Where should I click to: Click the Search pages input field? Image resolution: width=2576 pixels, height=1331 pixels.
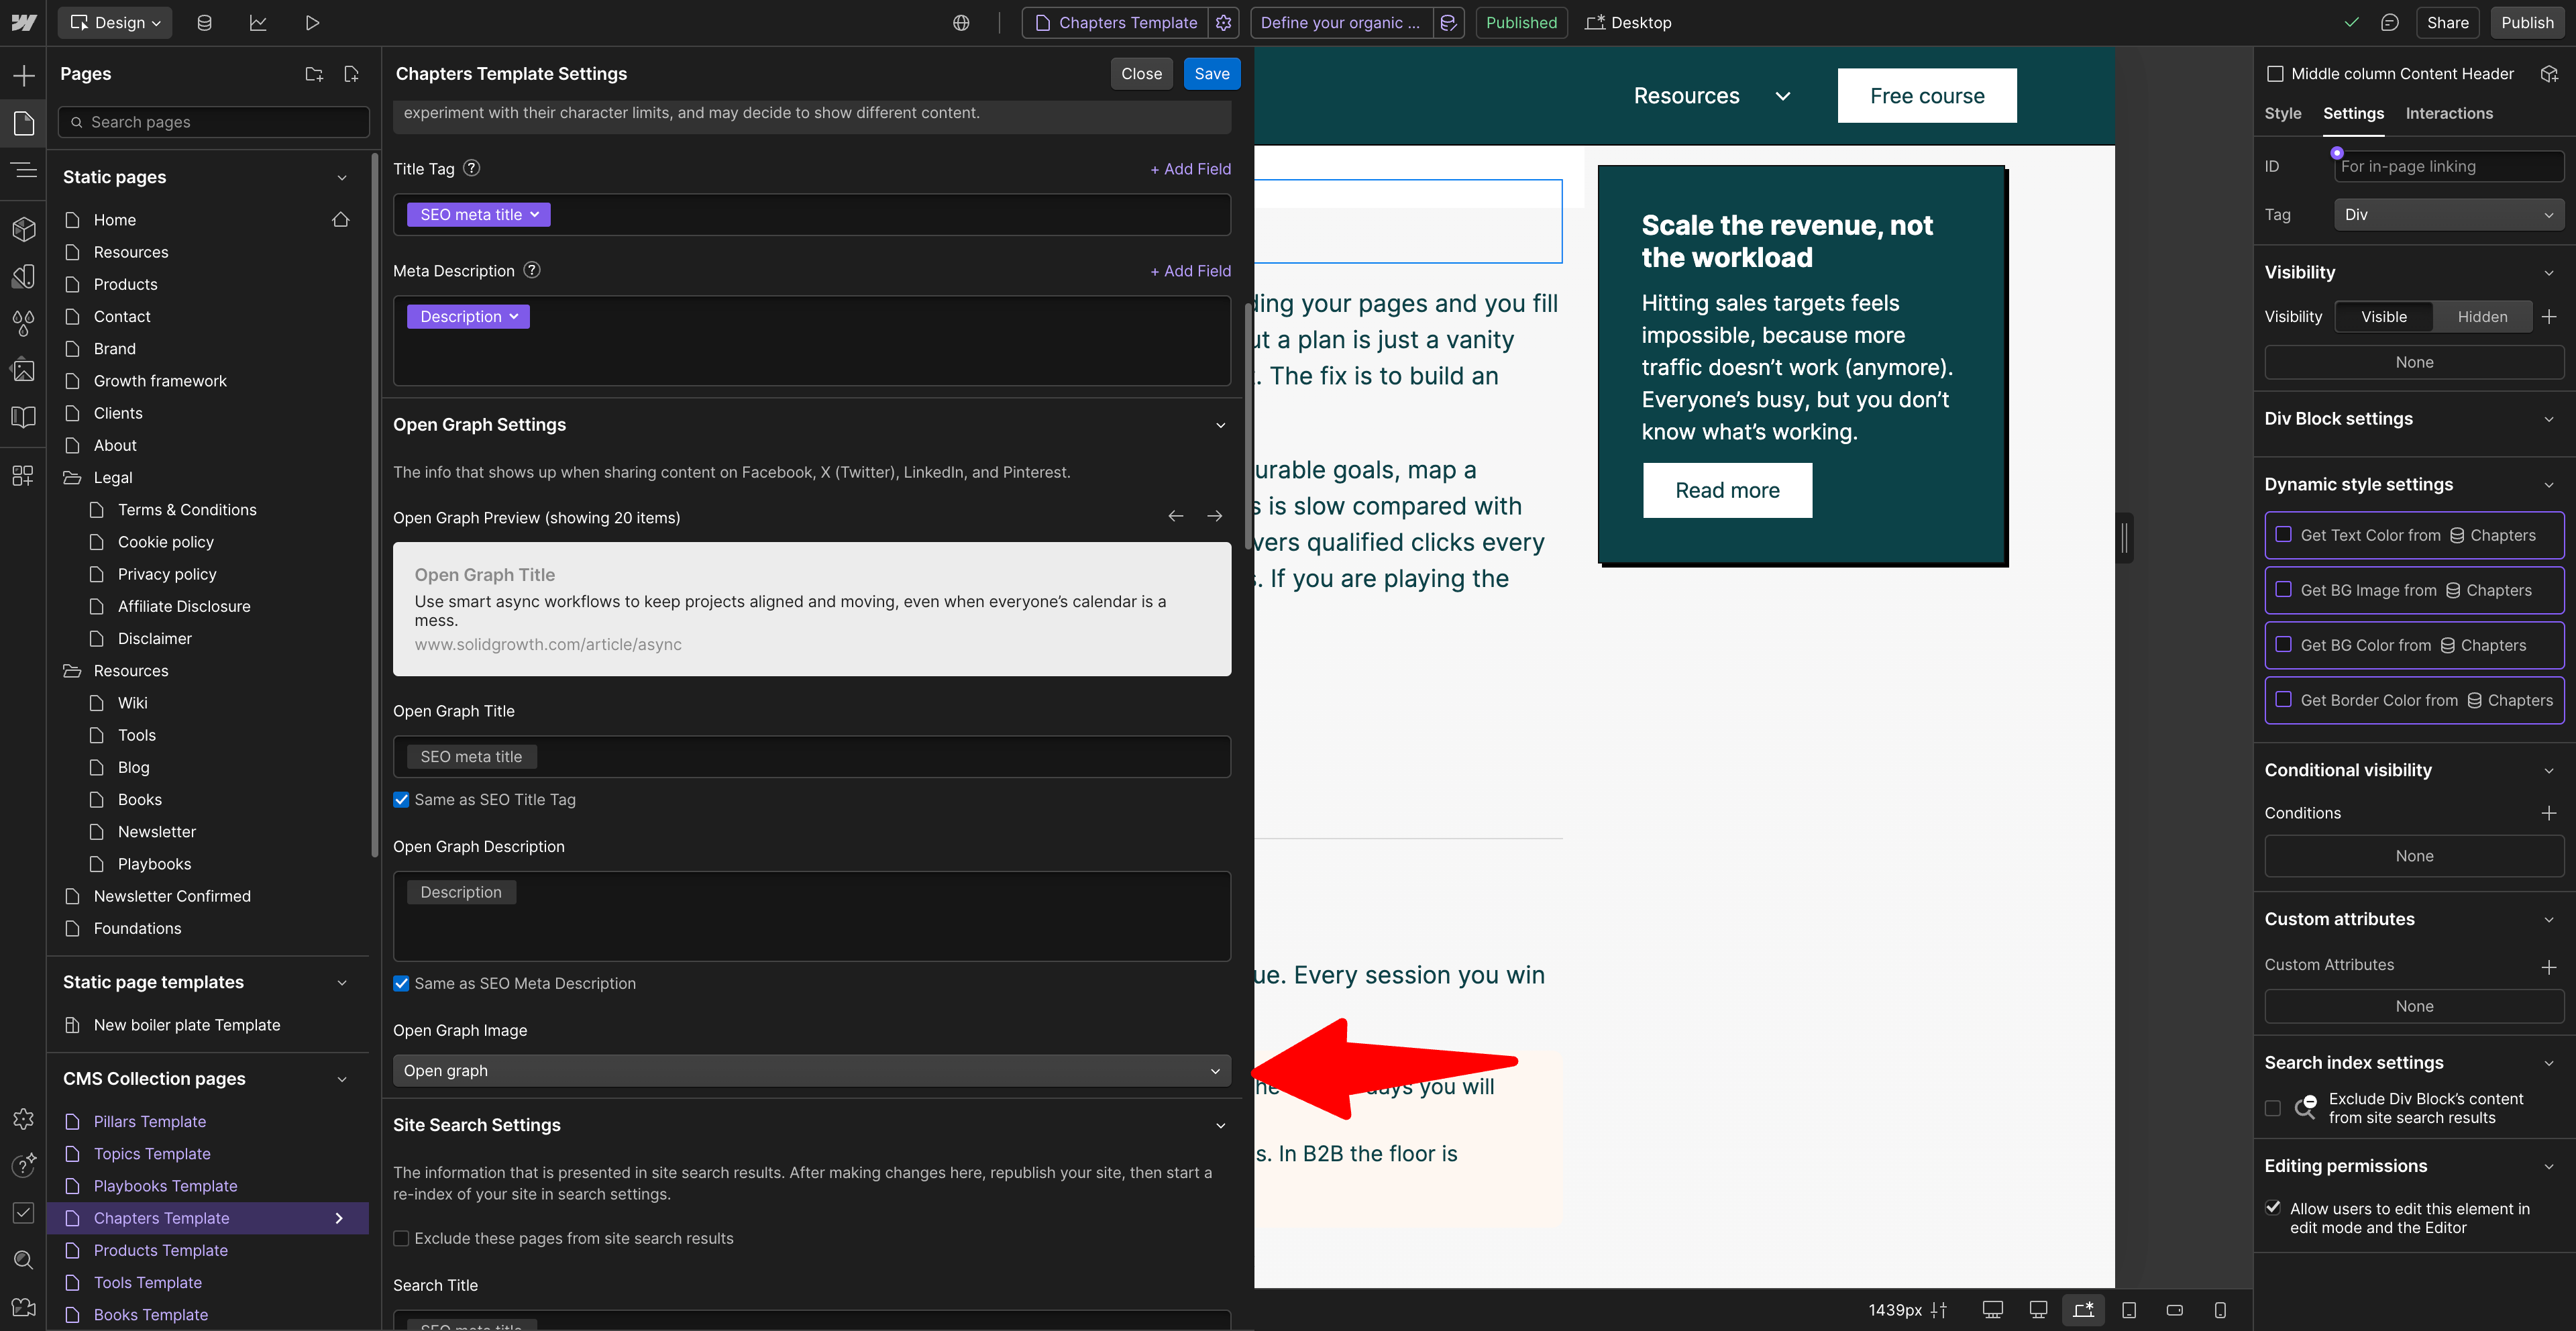click(x=214, y=122)
